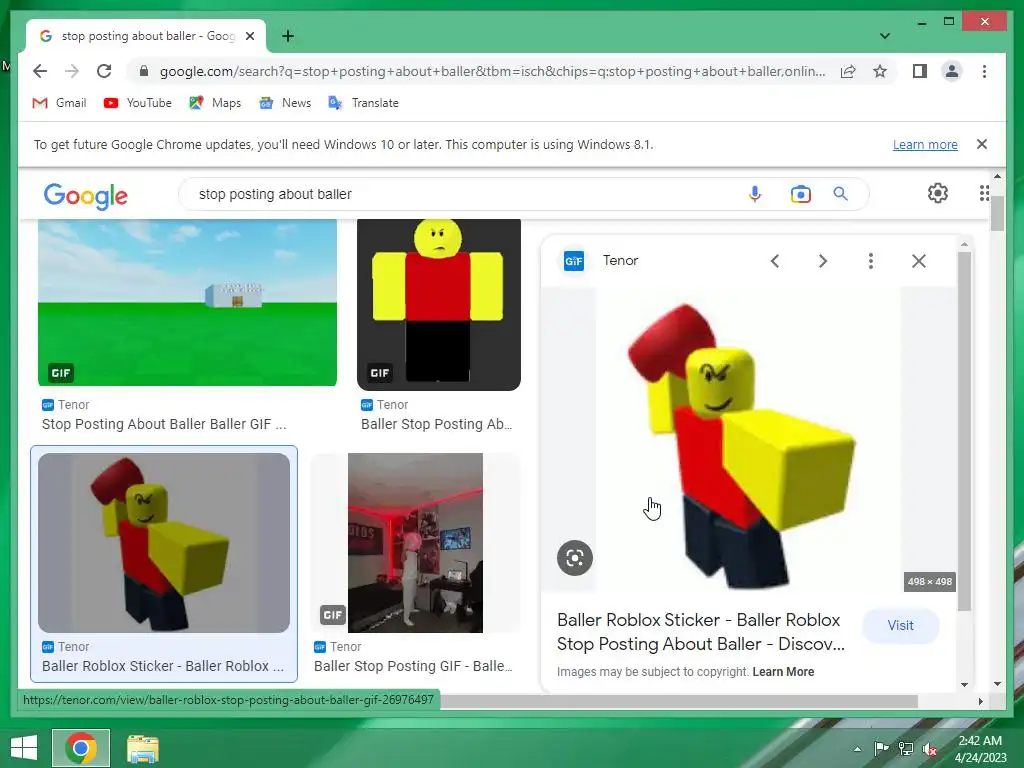Click the large Baller preview image
Viewport: 1024px width, 768px height.
tap(748, 439)
